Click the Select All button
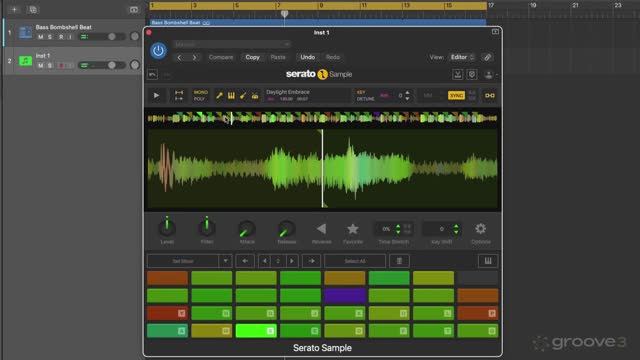This screenshot has height=360, width=640. click(x=355, y=261)
